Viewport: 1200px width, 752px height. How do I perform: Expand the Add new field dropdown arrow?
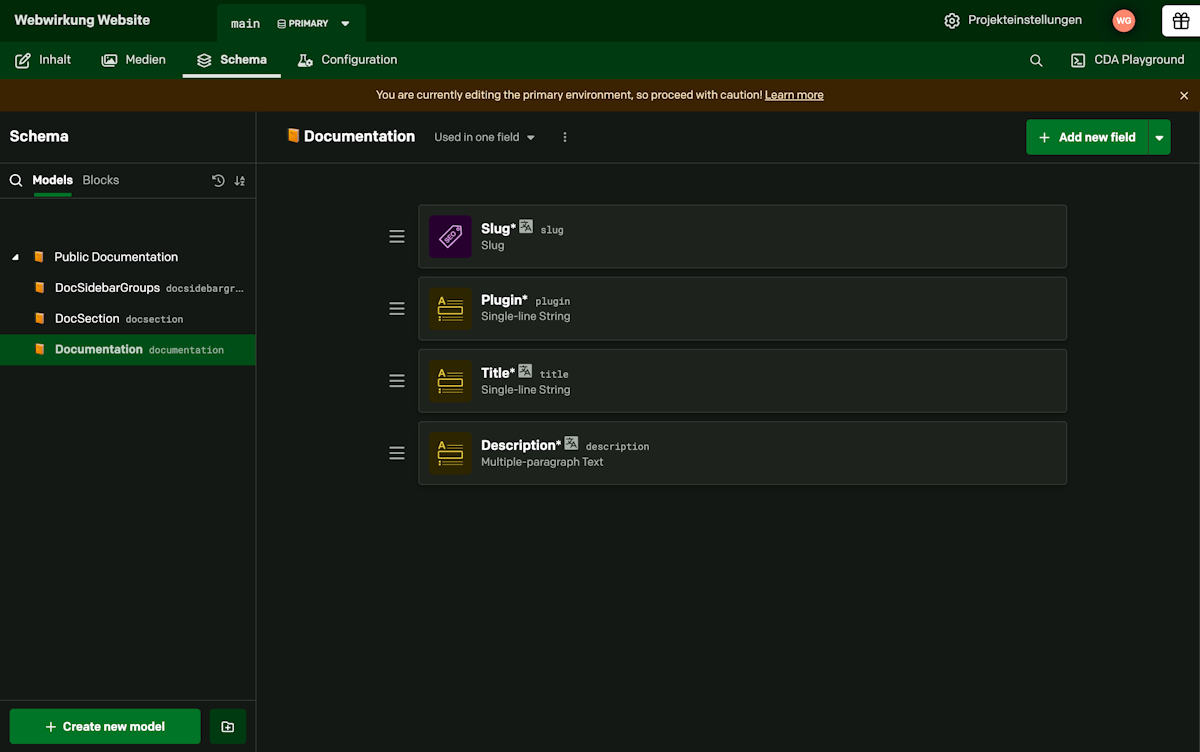pos(1160,137)
